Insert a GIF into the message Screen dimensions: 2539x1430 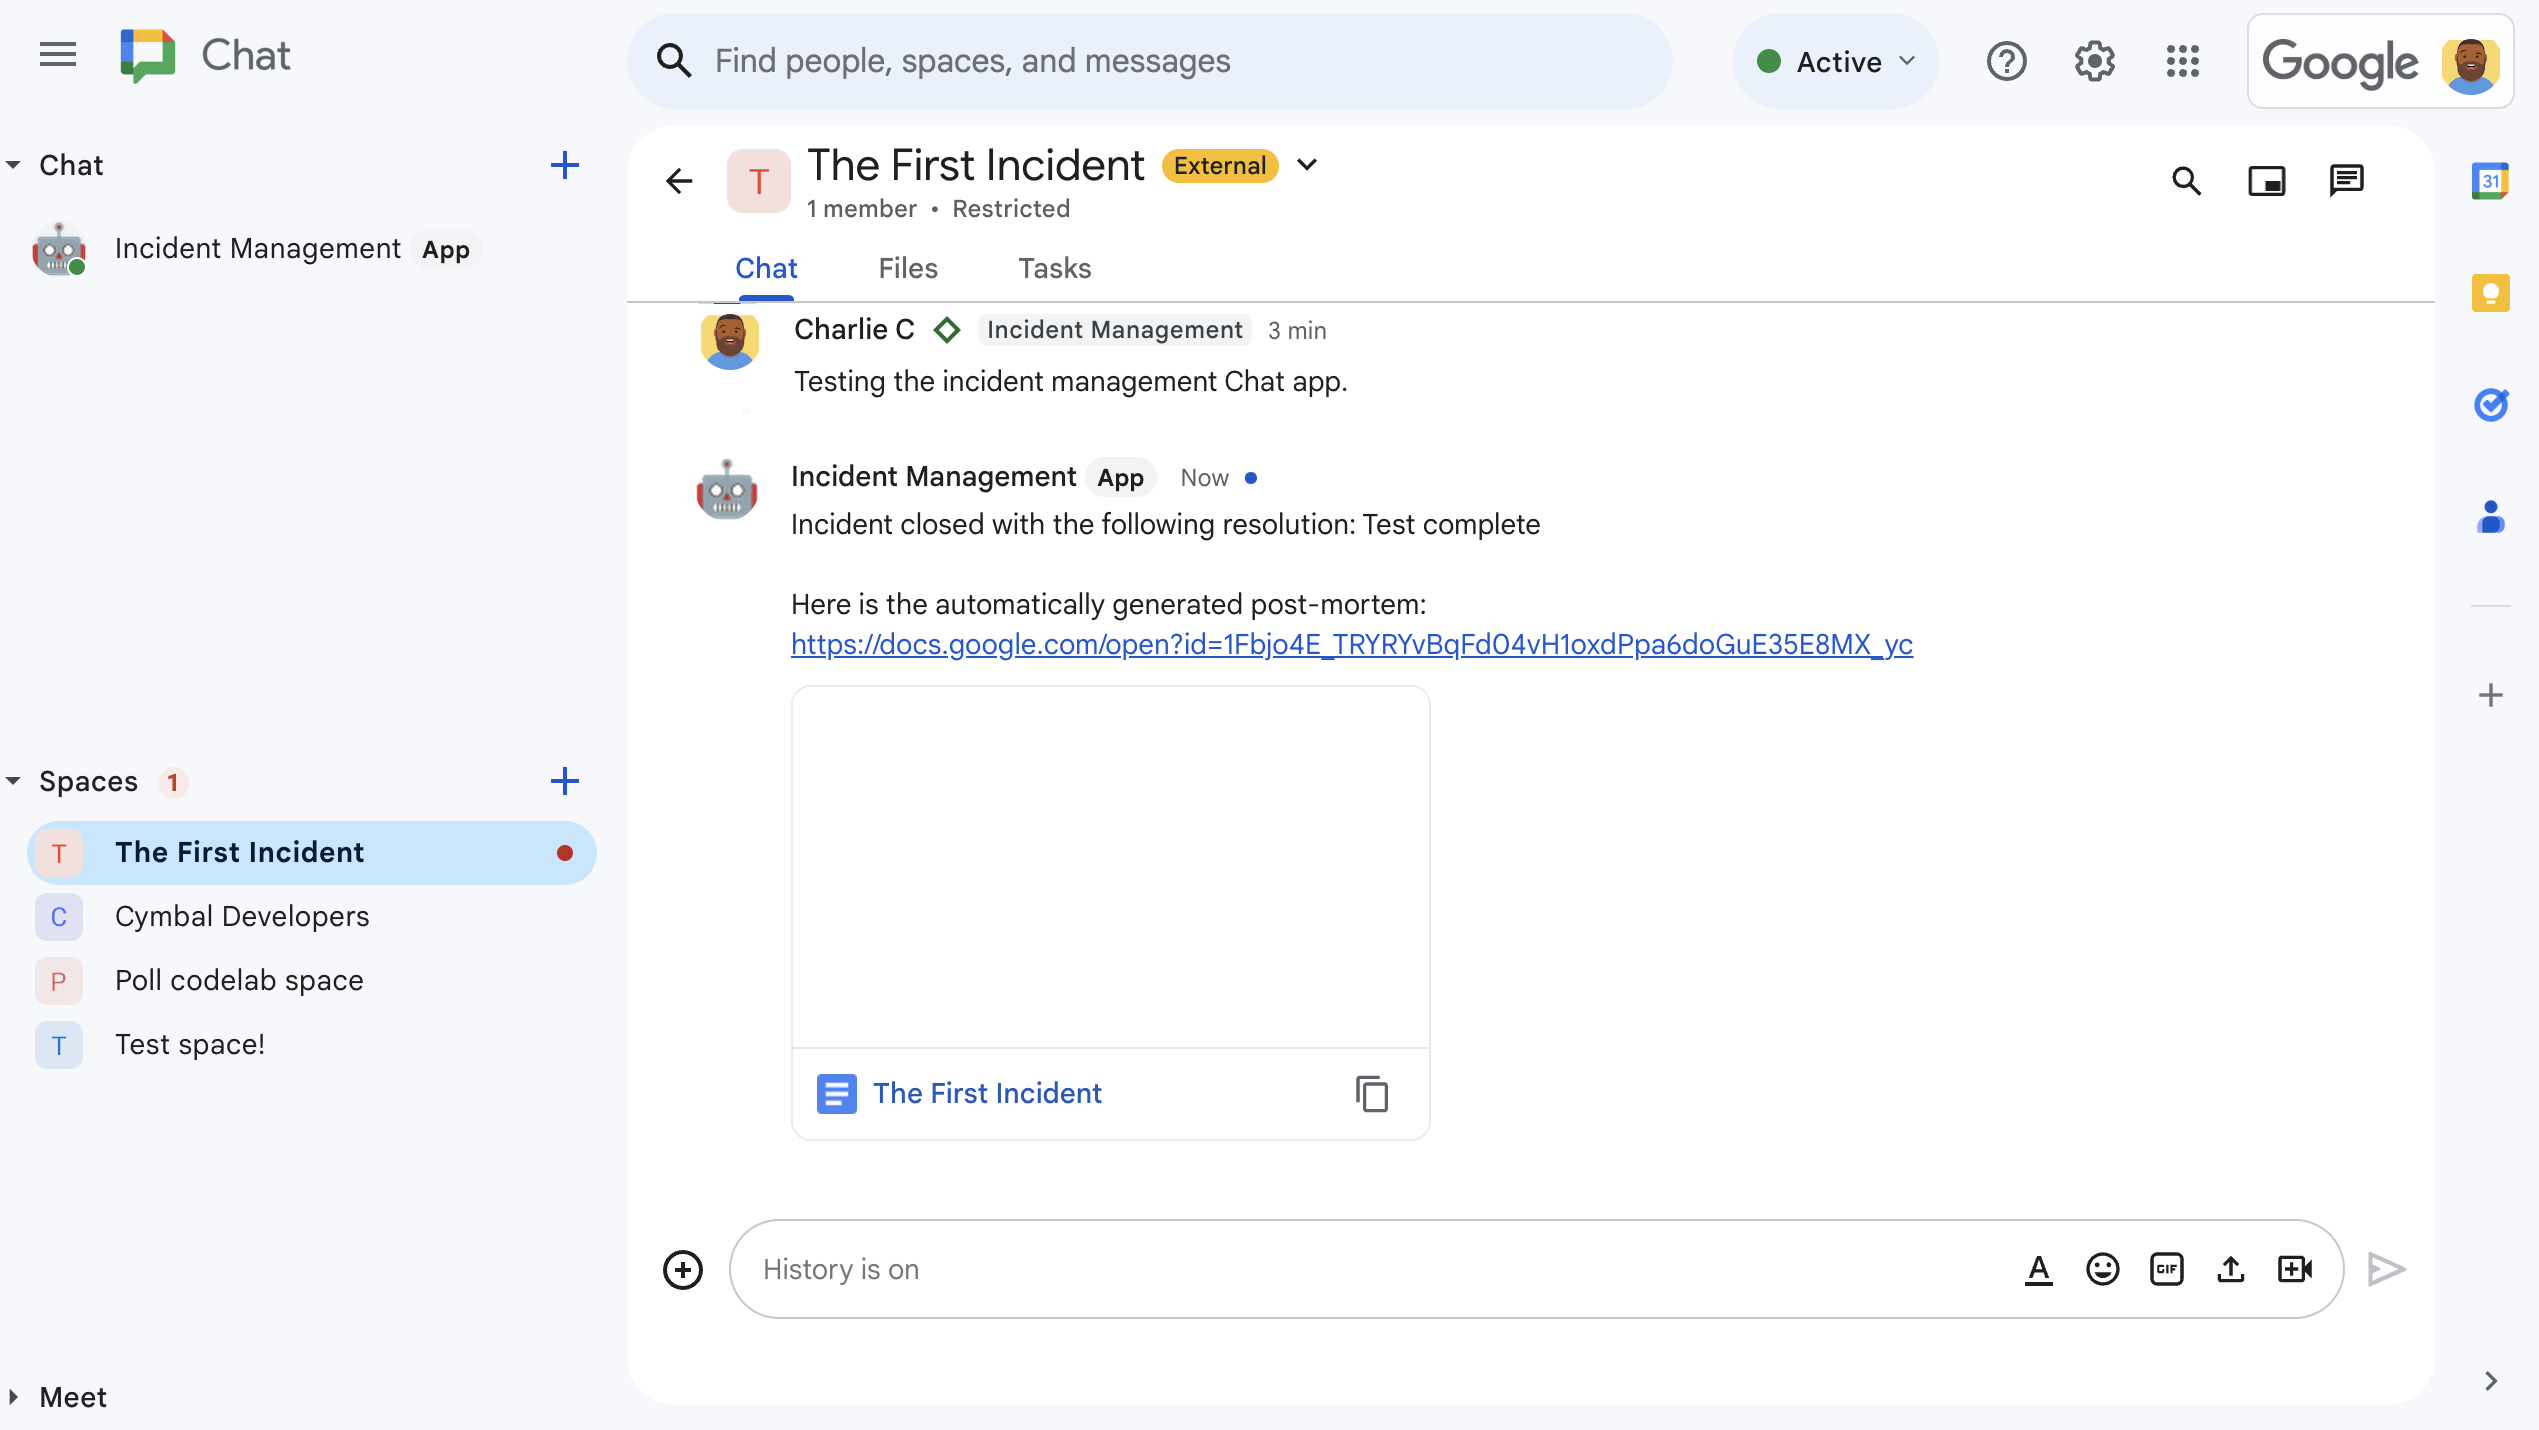(2166, 1269)
